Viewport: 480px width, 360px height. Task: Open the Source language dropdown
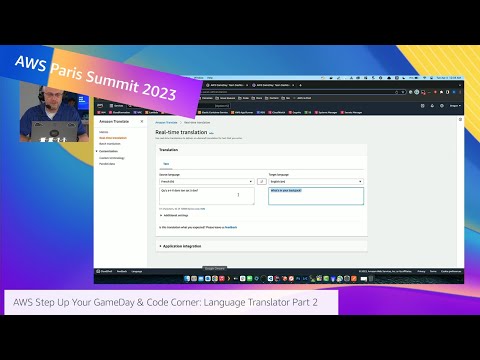tap(207, 181)
